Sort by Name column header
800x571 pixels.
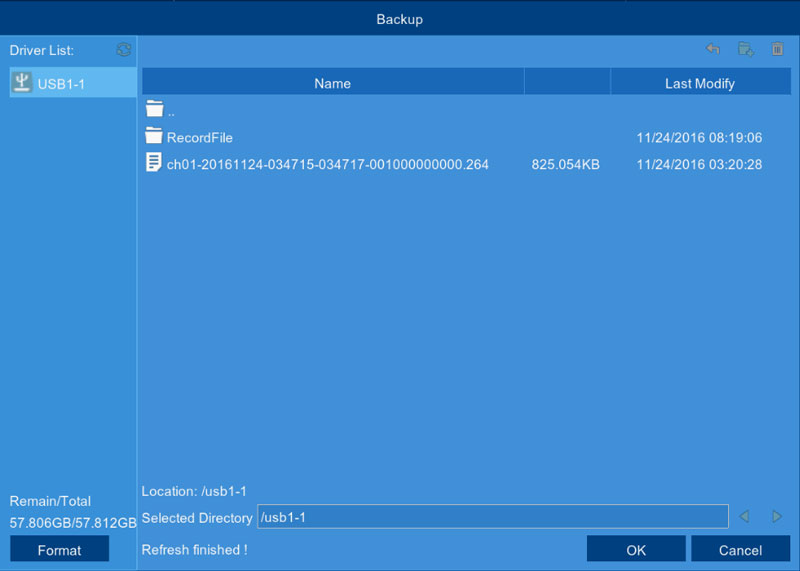coord(333,82)
